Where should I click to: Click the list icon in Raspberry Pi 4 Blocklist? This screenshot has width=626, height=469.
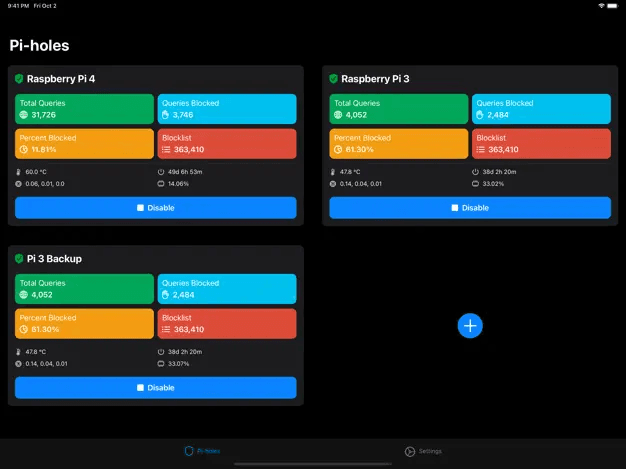(x=166, y=150)
